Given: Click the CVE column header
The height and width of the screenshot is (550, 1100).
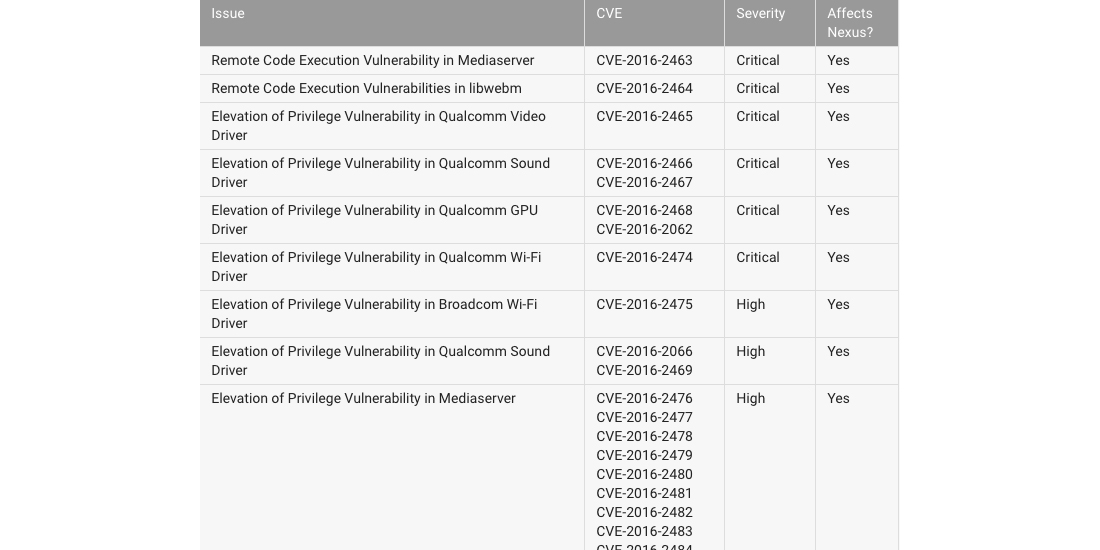Looking at the screenshot, I should click(609, 13).
